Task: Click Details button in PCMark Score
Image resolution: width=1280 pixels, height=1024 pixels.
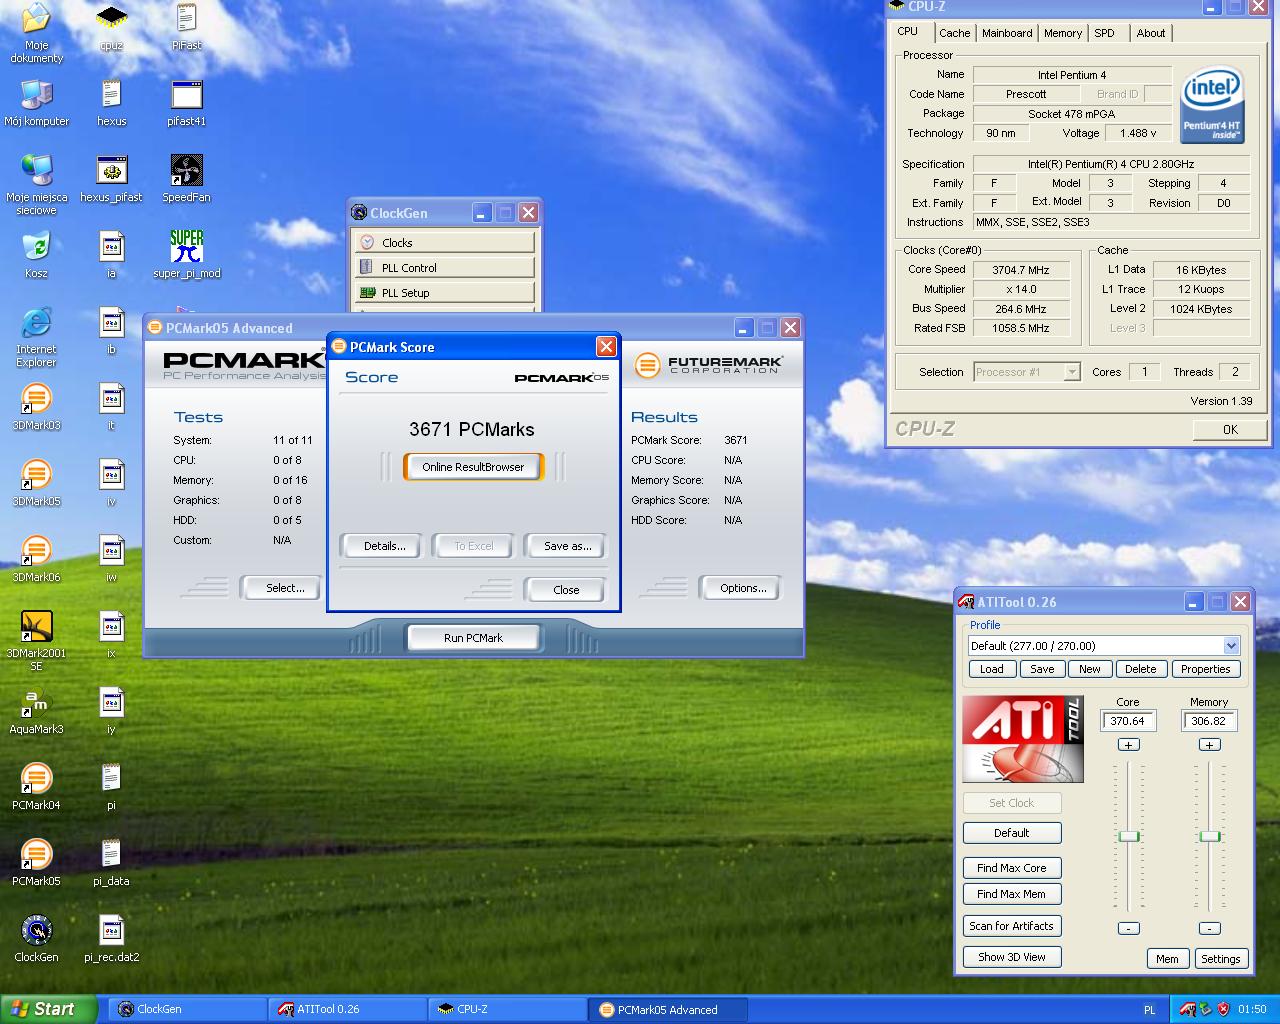Action: coord(384,546)
